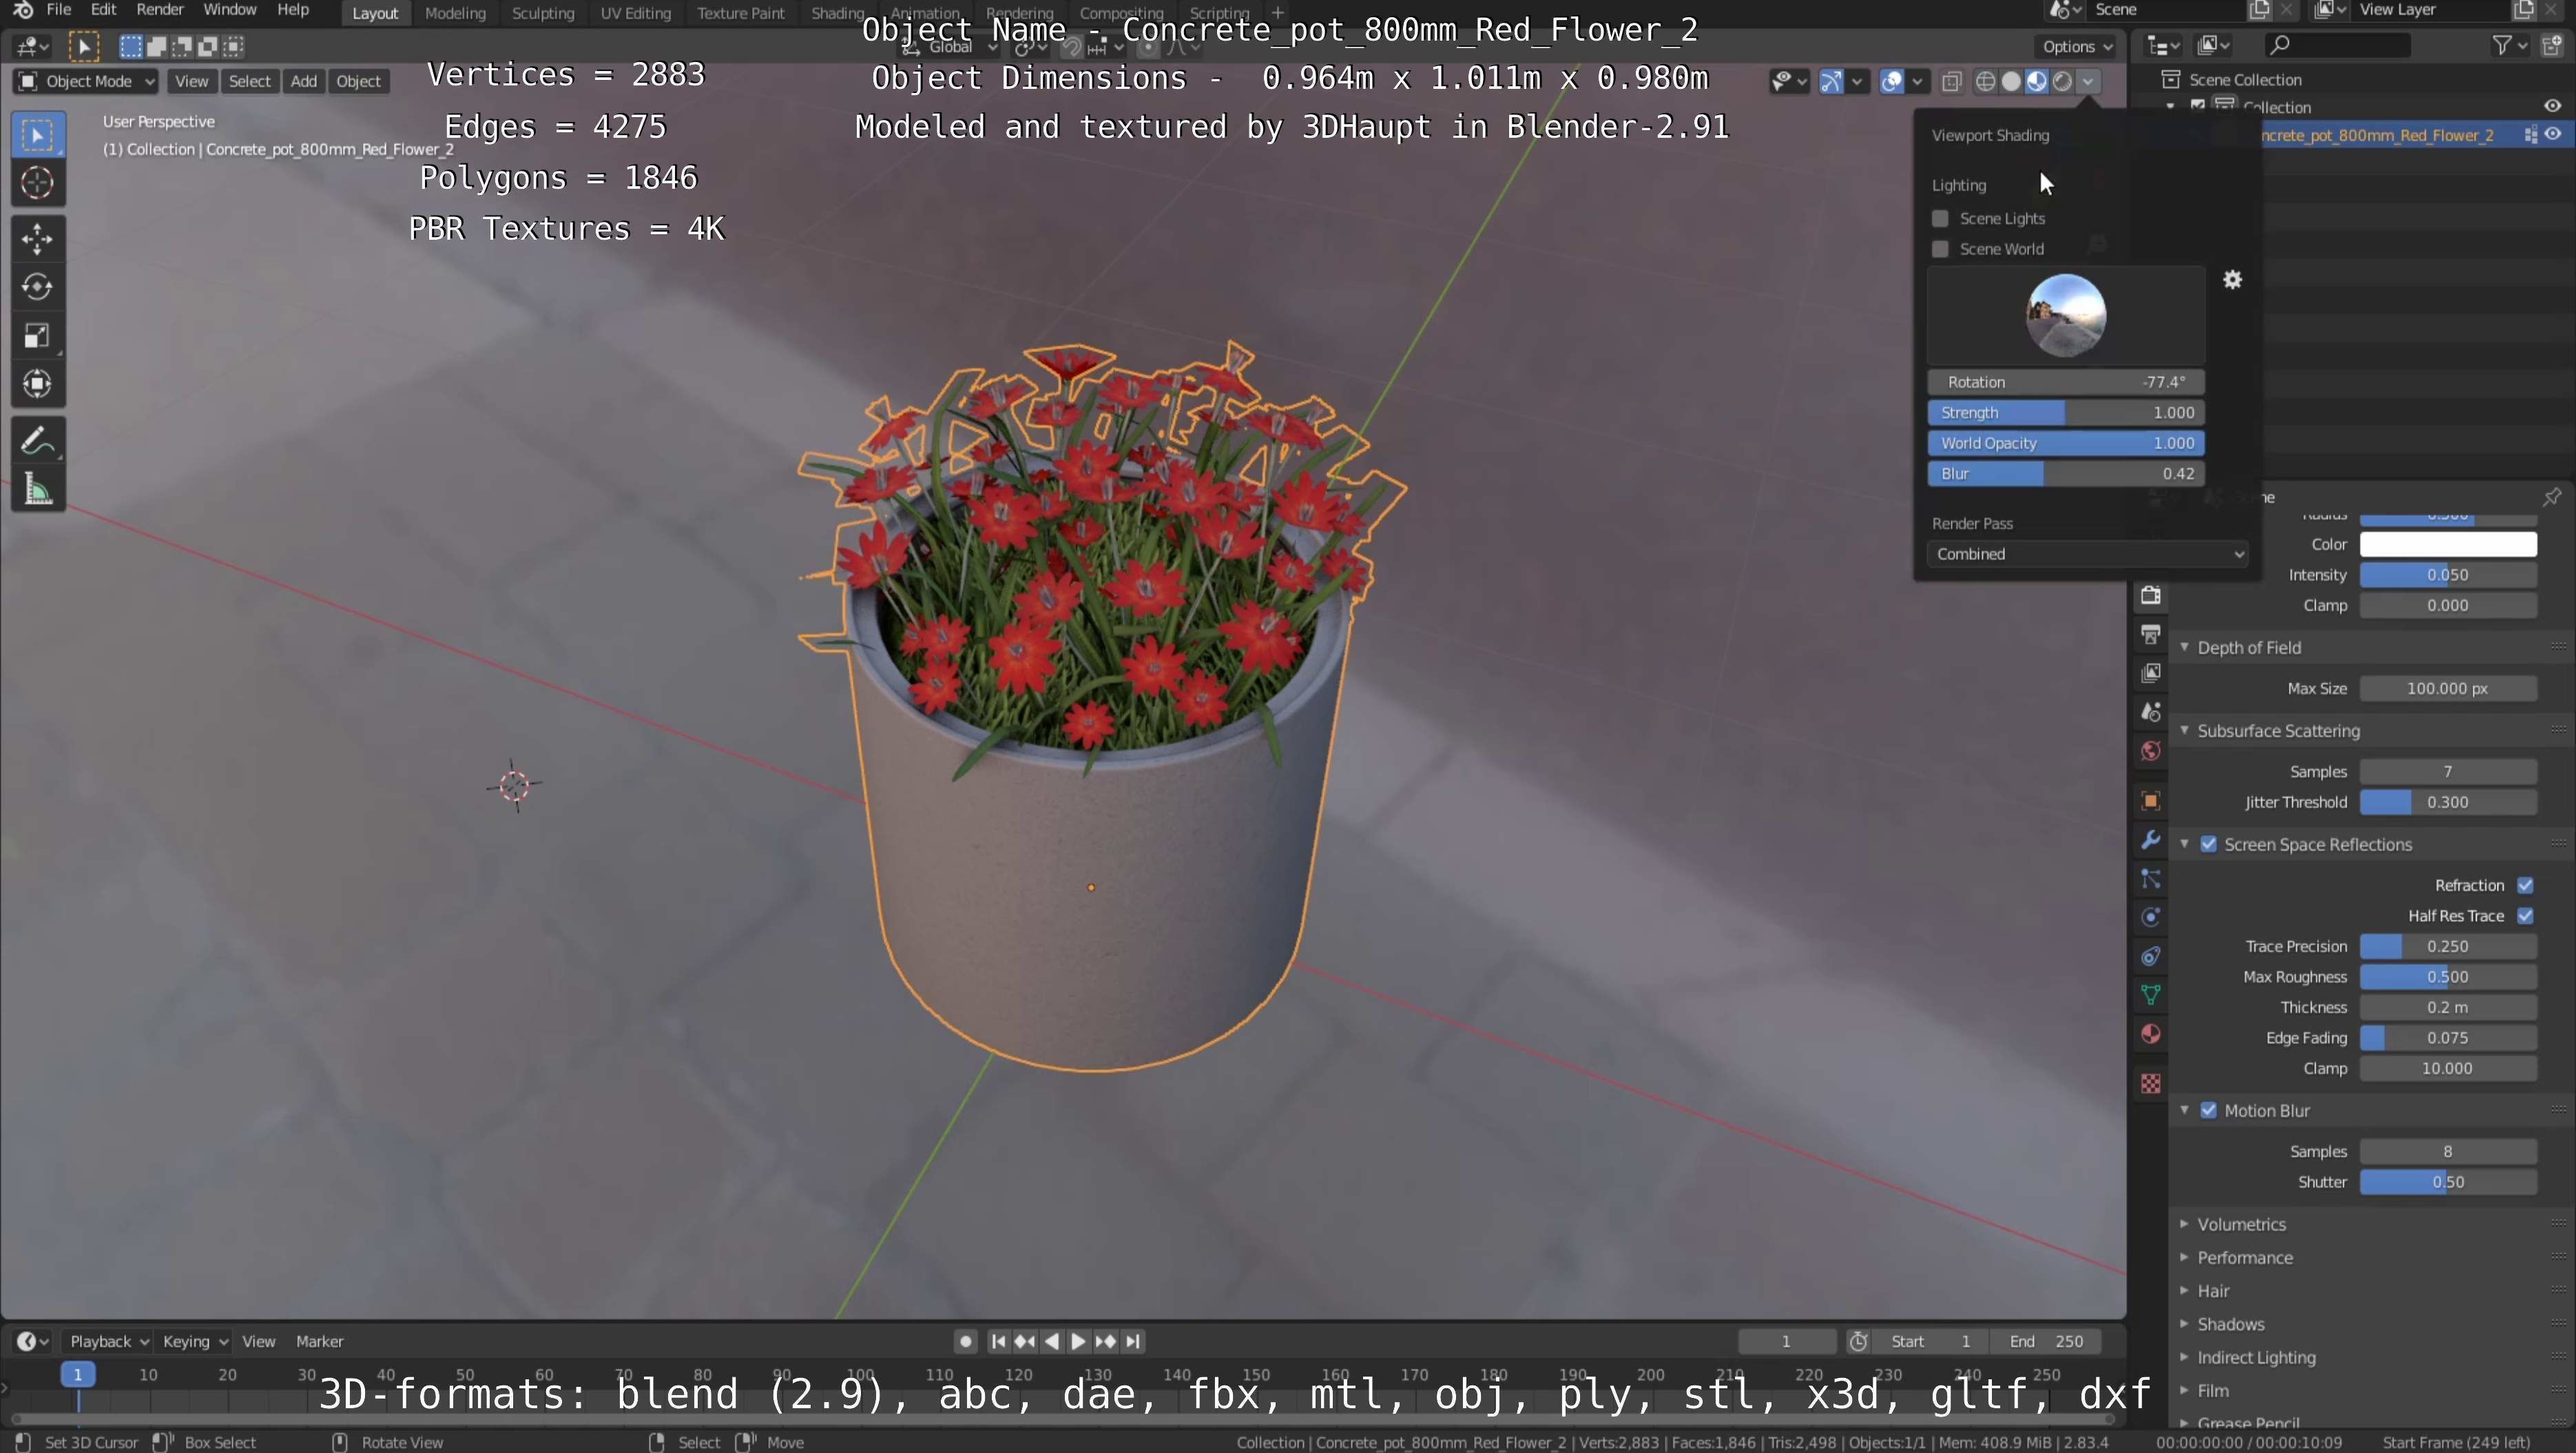Image resolution: width=2576 pixels, height=1453 pixels.
Task: Select the Annotate tool
Action: [38, 440]
